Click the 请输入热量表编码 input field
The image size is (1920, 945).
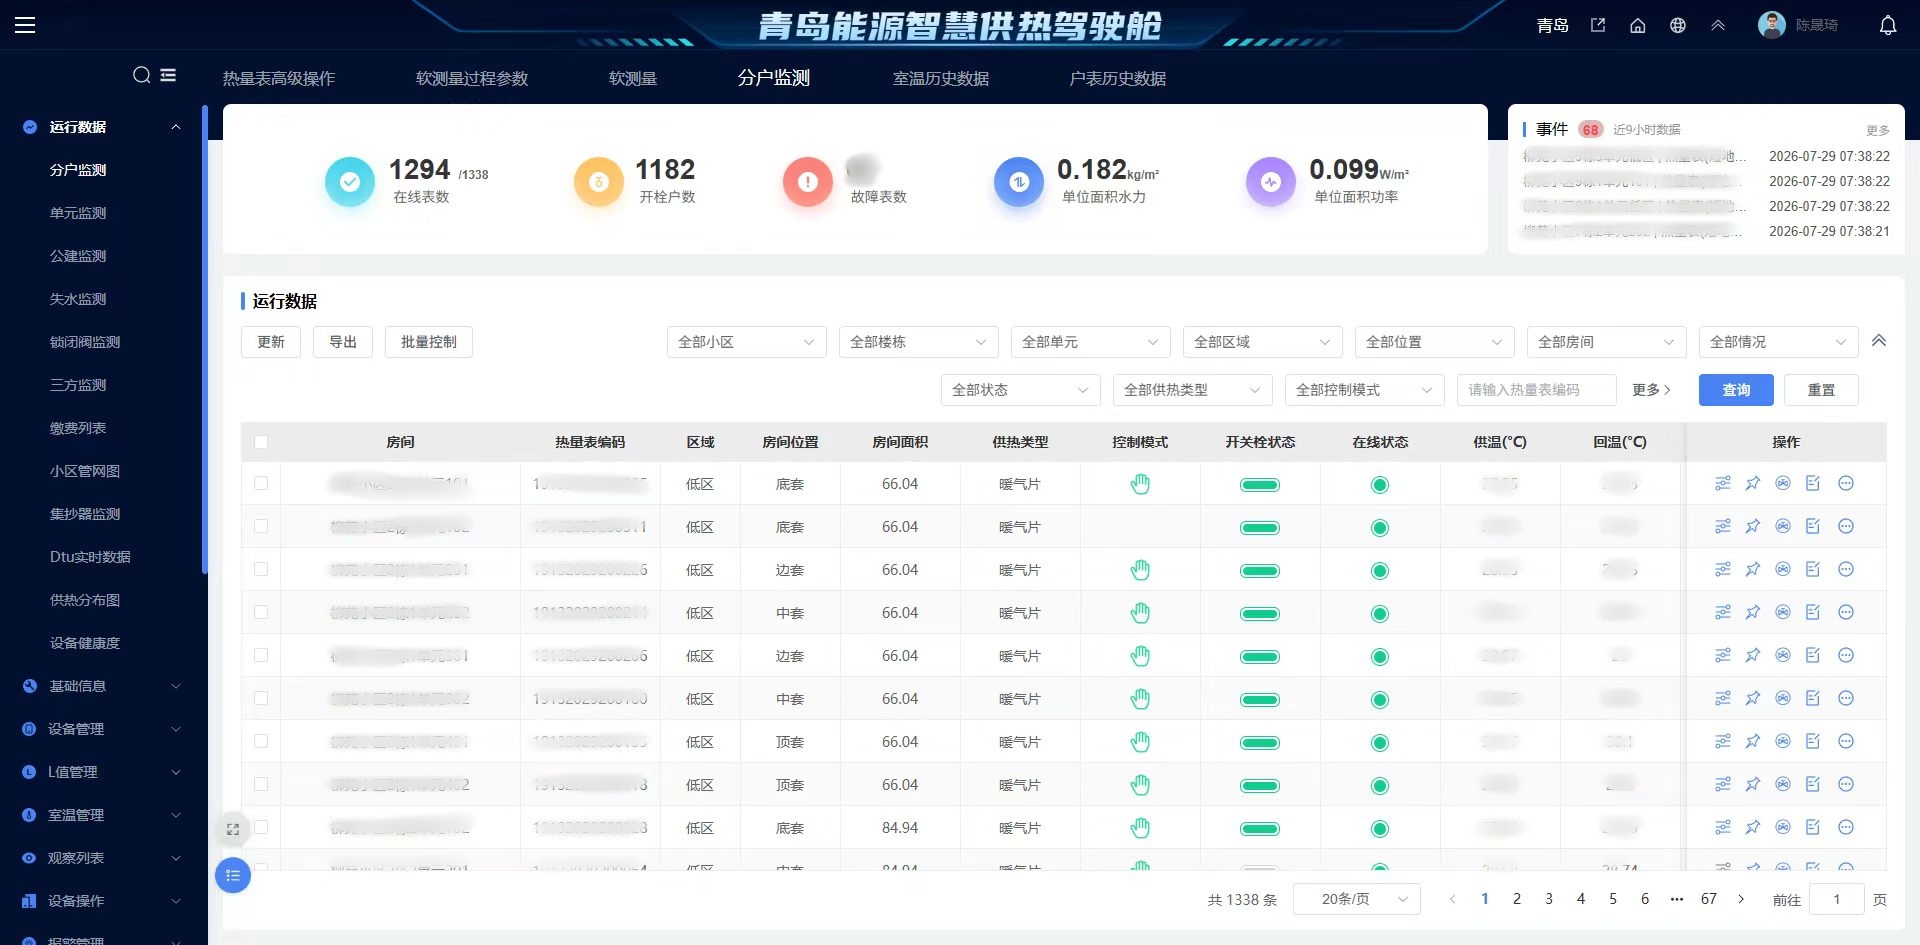click(1537, 390)
